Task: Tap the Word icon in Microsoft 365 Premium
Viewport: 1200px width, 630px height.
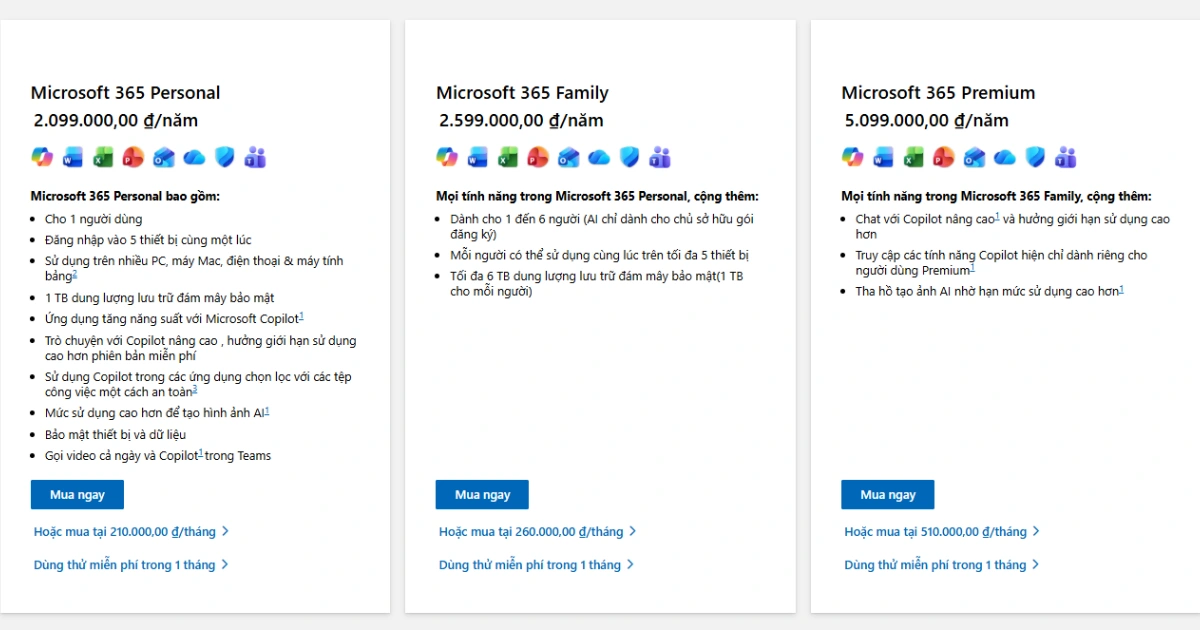Action: tap(884, 157)
